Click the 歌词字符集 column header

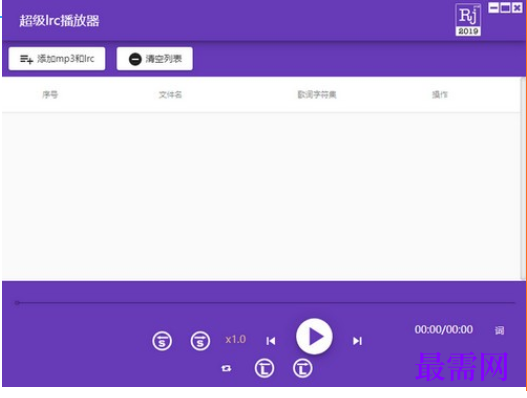tap(317, 94)
